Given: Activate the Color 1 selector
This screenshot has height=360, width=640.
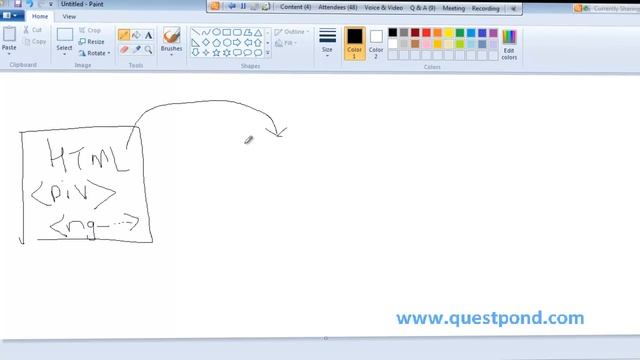Looking at the screenshot, I should (x=355, y=43).
